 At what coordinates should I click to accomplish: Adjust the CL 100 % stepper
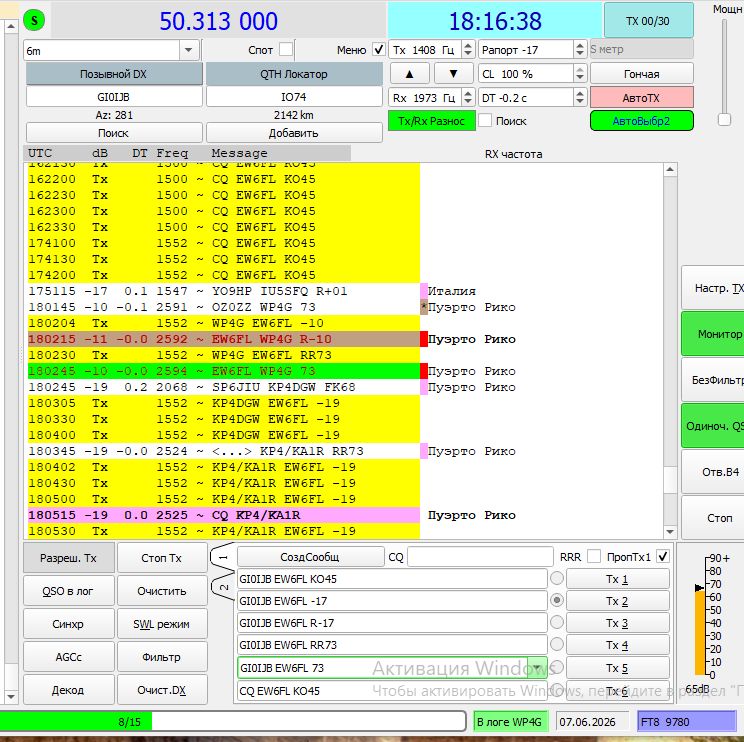580,74
